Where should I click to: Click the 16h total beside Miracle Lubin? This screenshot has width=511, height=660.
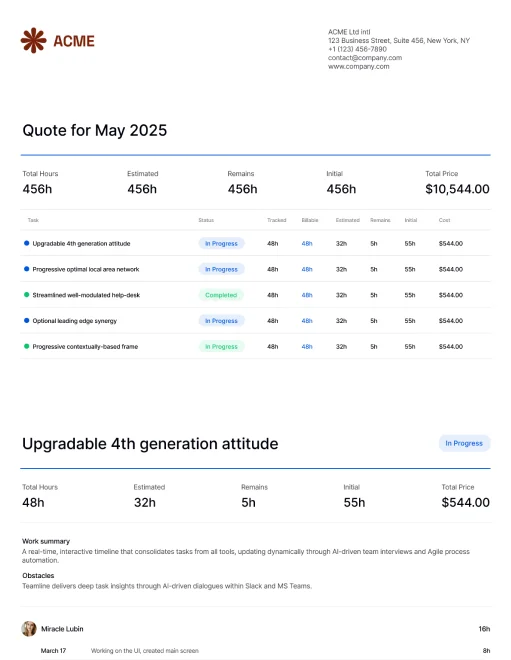click(x=484, y=629)
